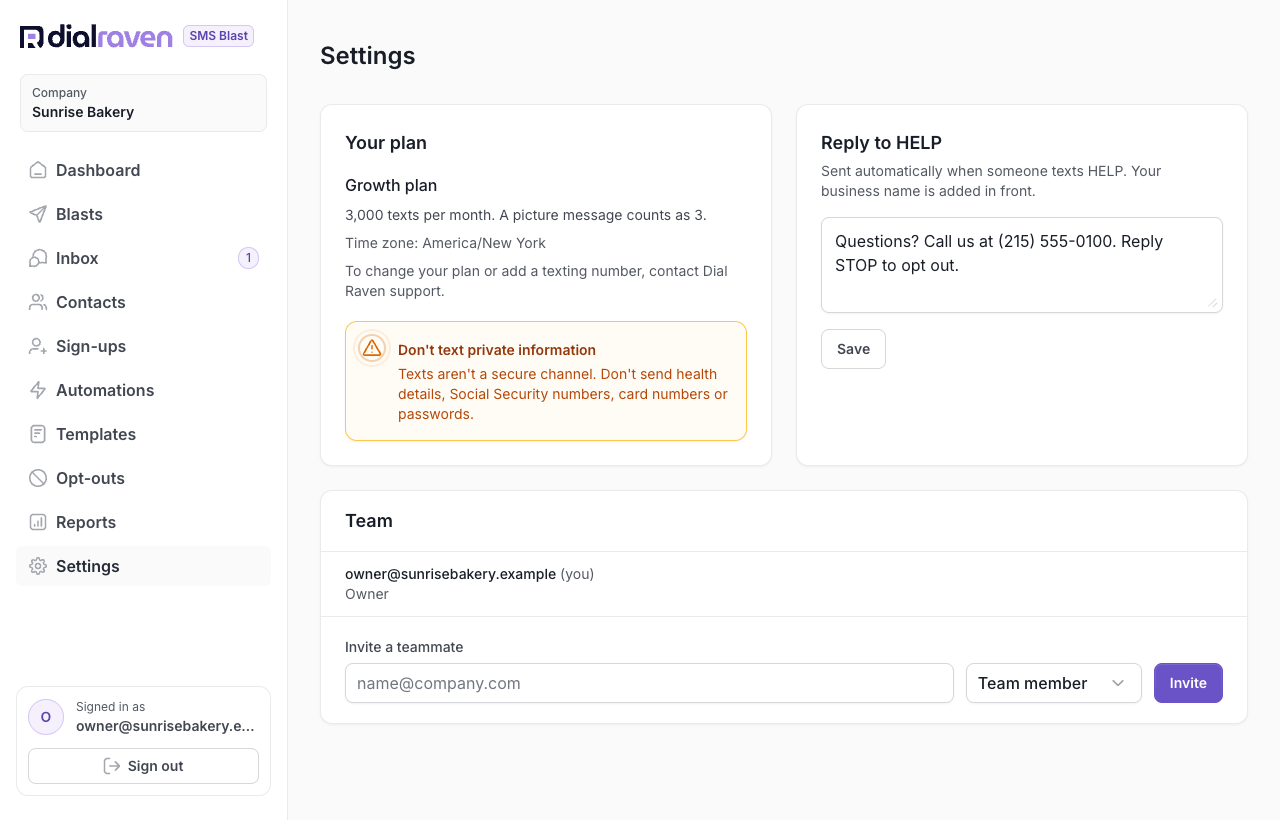Click the user avatar letter O

pyautogui.click(x=46, y=717)
